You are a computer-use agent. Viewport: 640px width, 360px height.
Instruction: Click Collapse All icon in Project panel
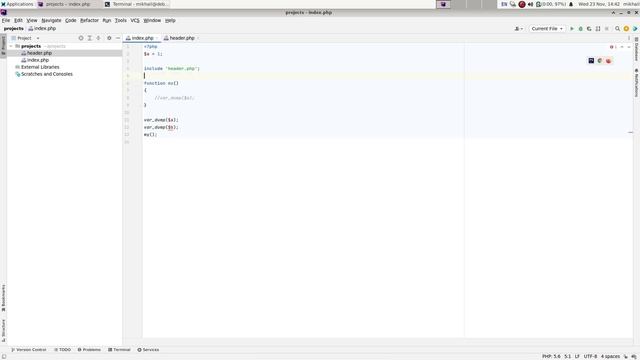tap(98, 38)
